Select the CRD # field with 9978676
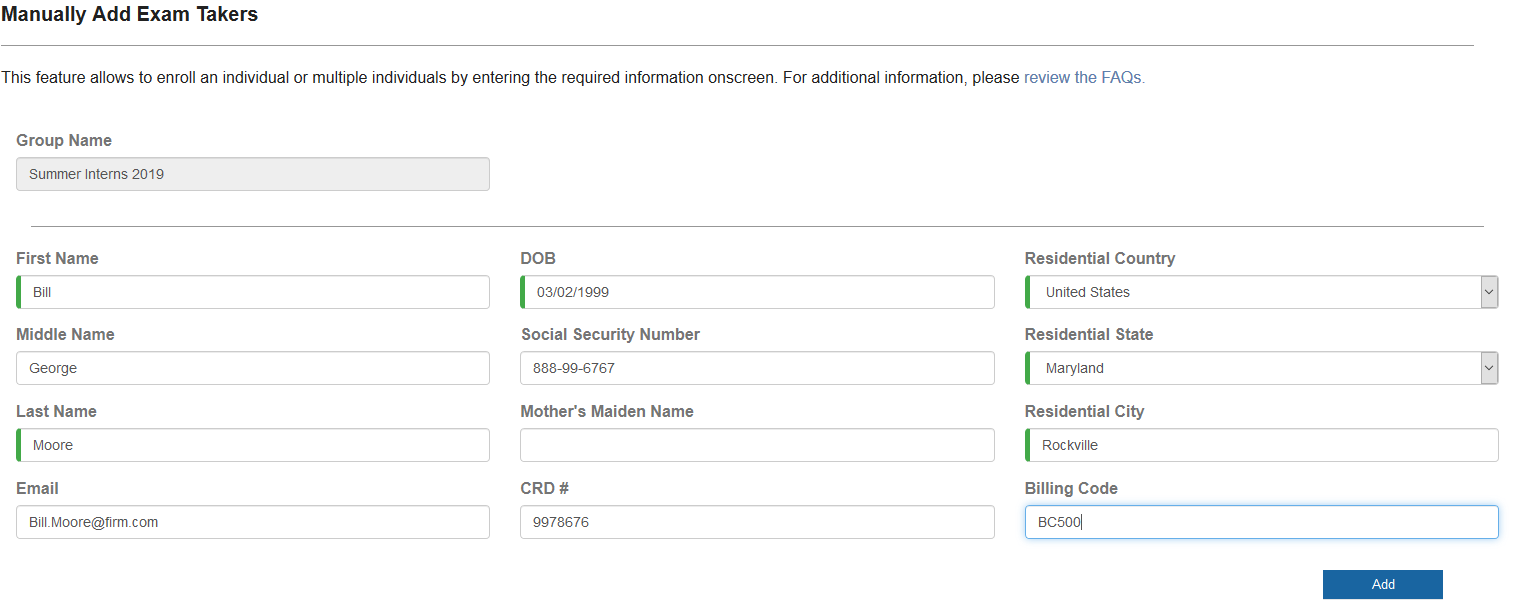 pyautogui.click(x=757, y=522)
